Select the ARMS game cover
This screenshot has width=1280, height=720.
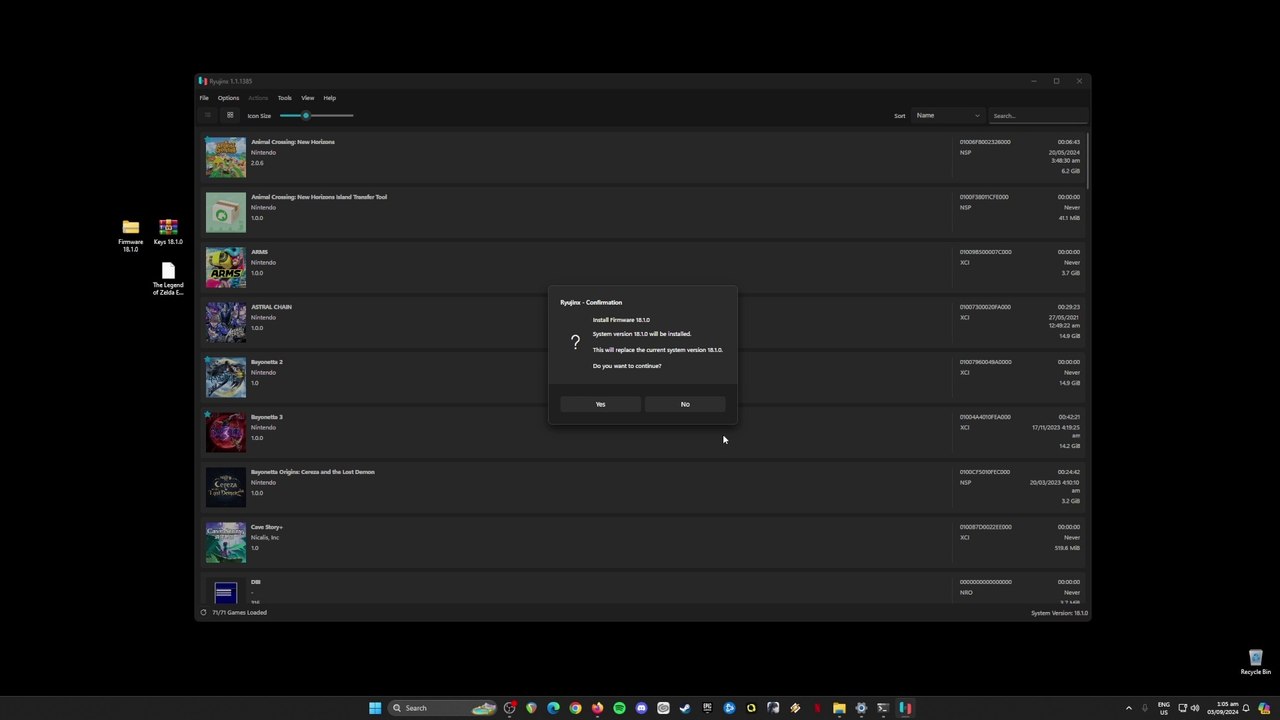226,268
